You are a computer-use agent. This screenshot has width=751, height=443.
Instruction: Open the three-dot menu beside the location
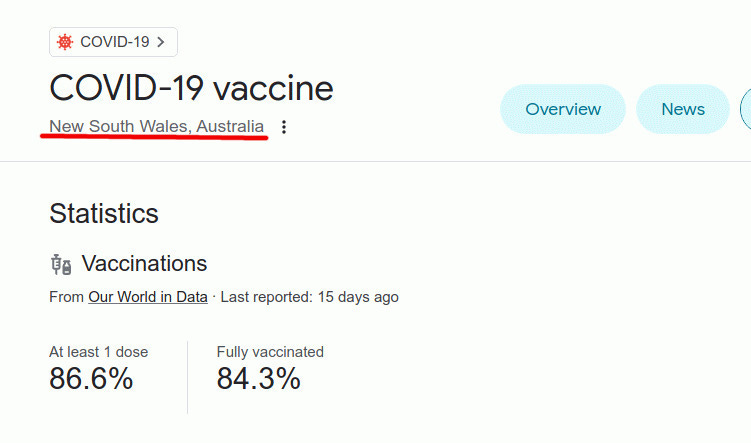pos(284,127)
